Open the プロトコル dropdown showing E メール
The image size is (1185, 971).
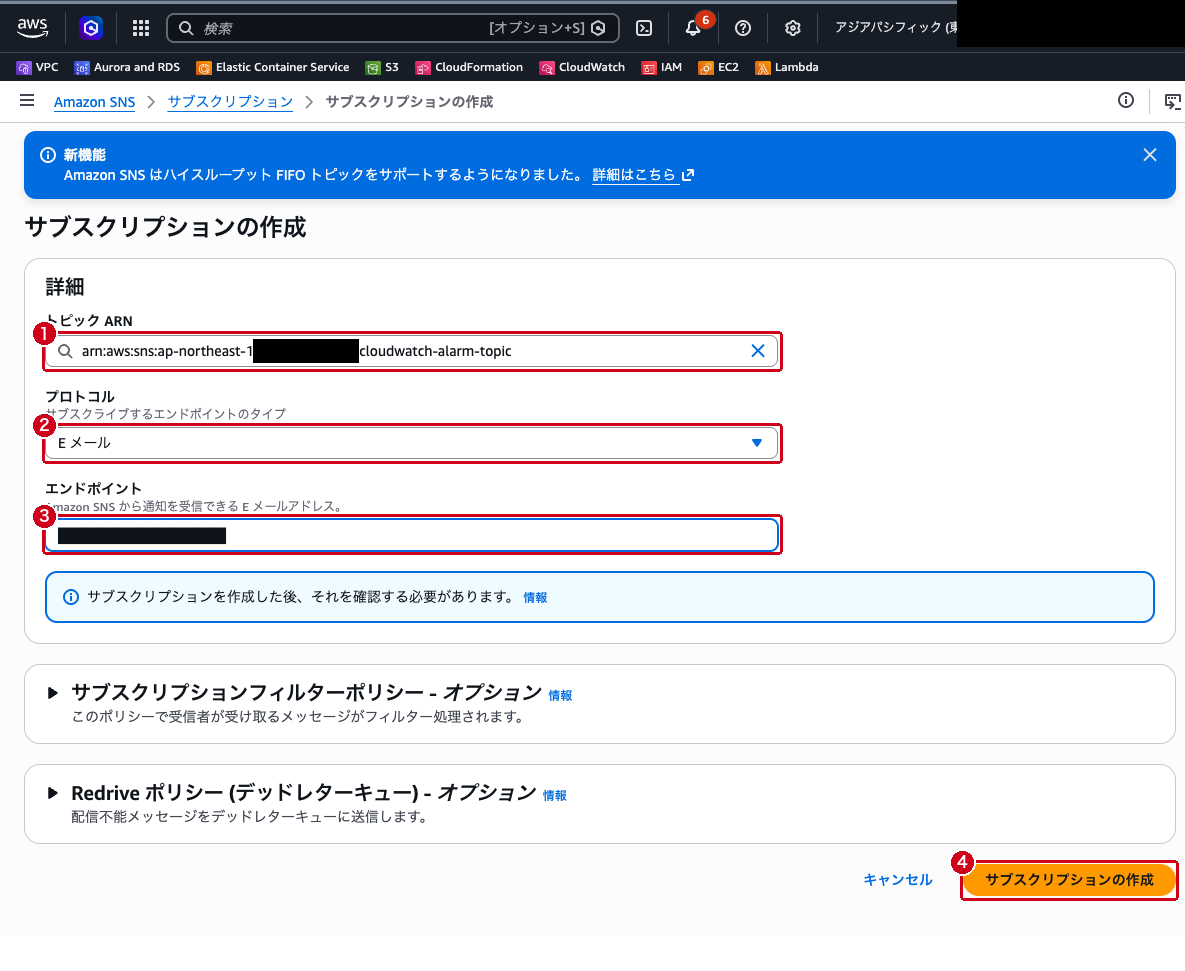(x=412, y=443)
